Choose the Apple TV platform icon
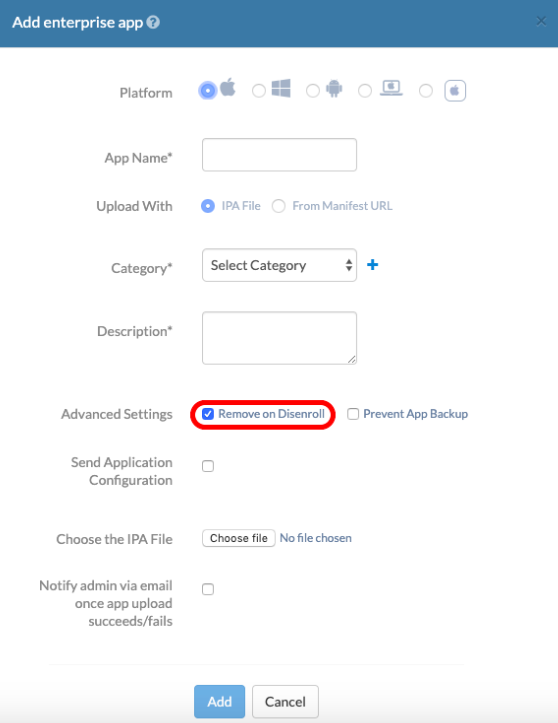This screenshot has width=558, height=723. (455, 90)
